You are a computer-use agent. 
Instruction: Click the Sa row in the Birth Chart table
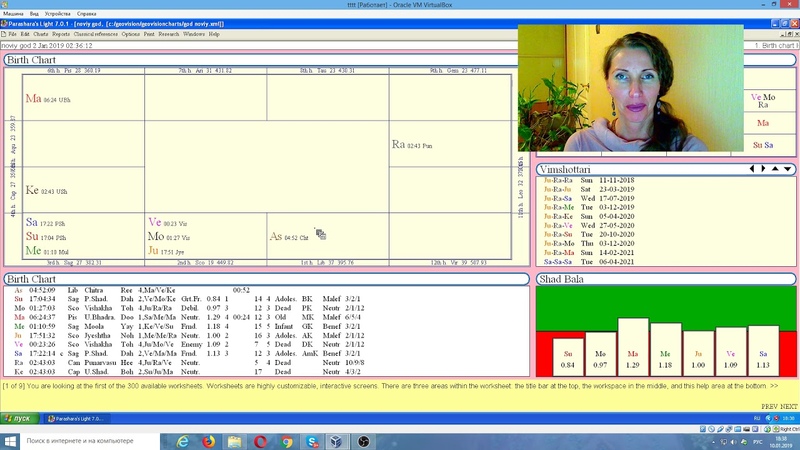pos(189,354)
